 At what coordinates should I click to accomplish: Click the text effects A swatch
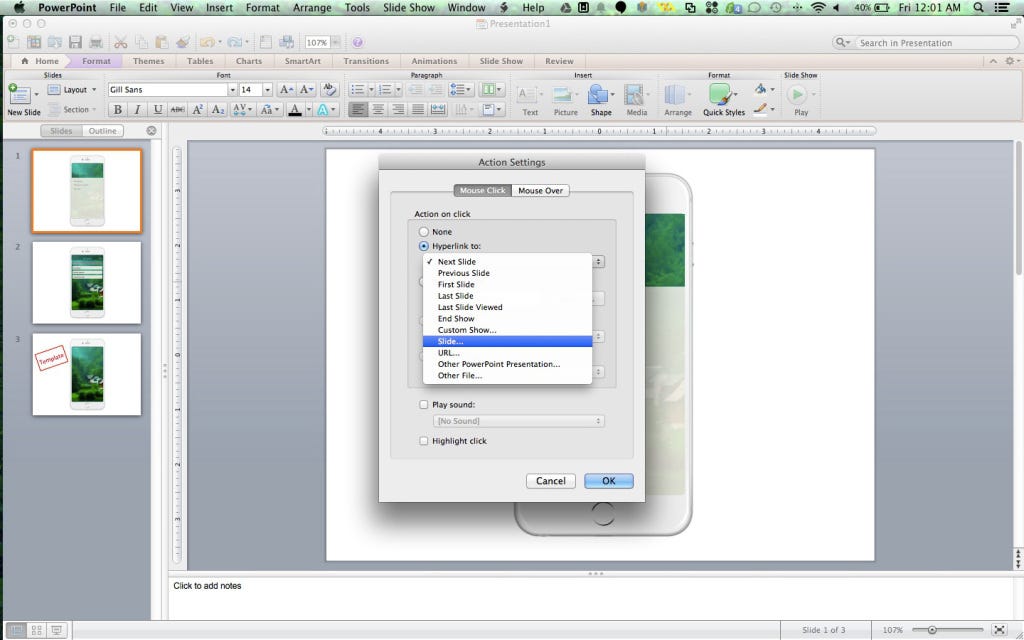coord(323,110)
